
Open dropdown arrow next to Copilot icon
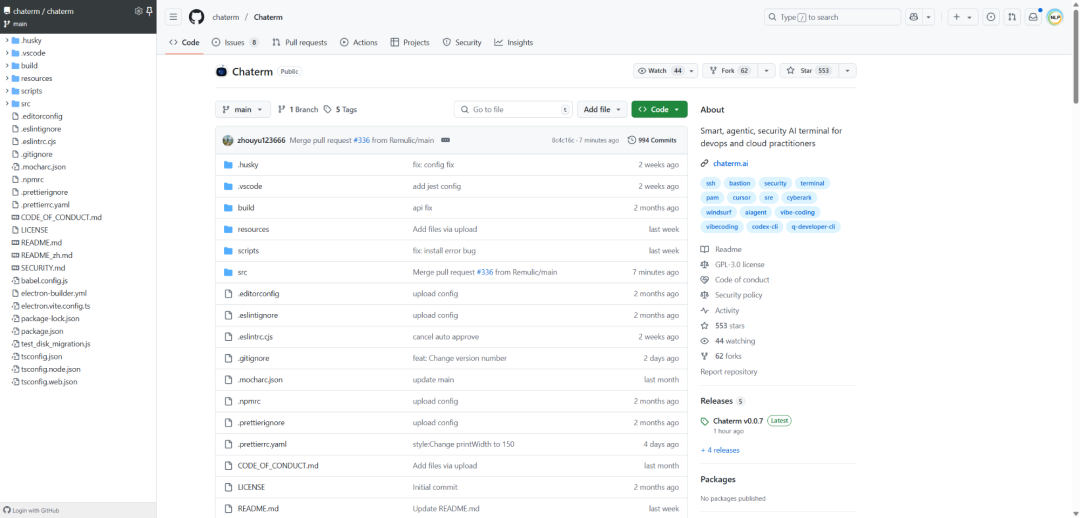(928, 17)
